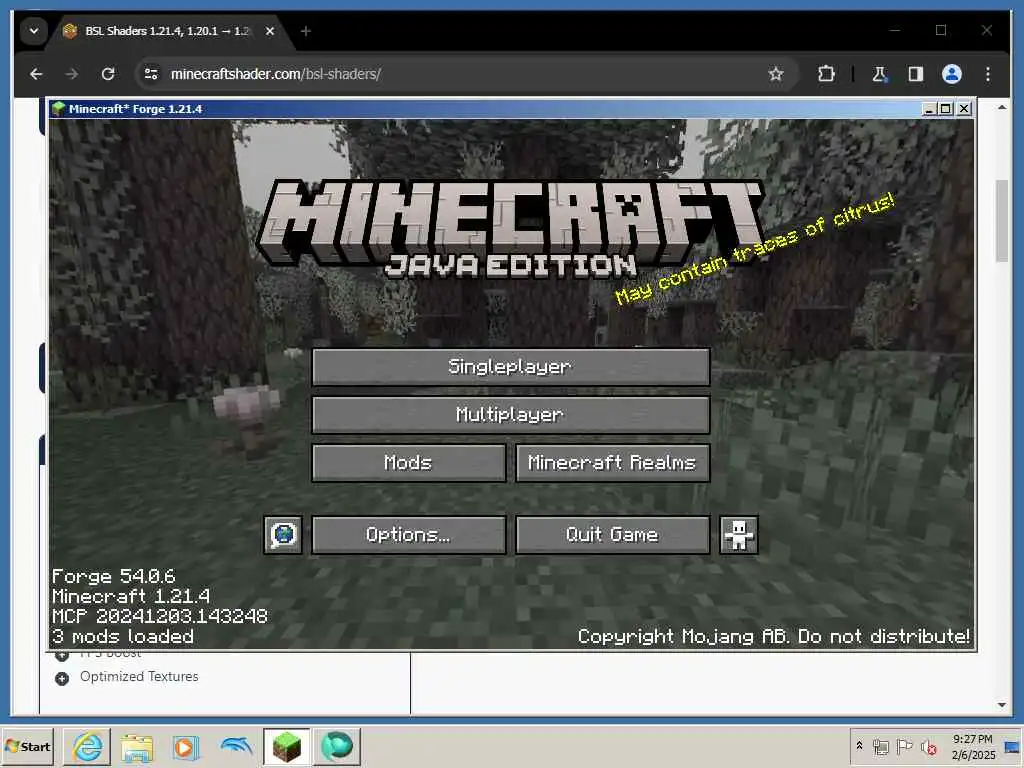Open the Singleplayer menu in Minecraft

[x=511, y=366]
